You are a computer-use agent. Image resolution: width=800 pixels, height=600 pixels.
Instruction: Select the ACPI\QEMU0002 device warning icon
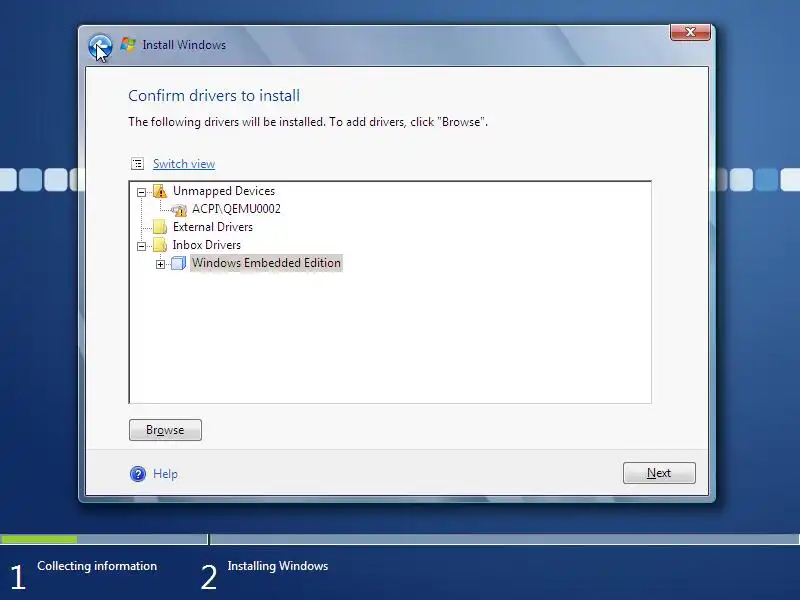click(179, 209)
